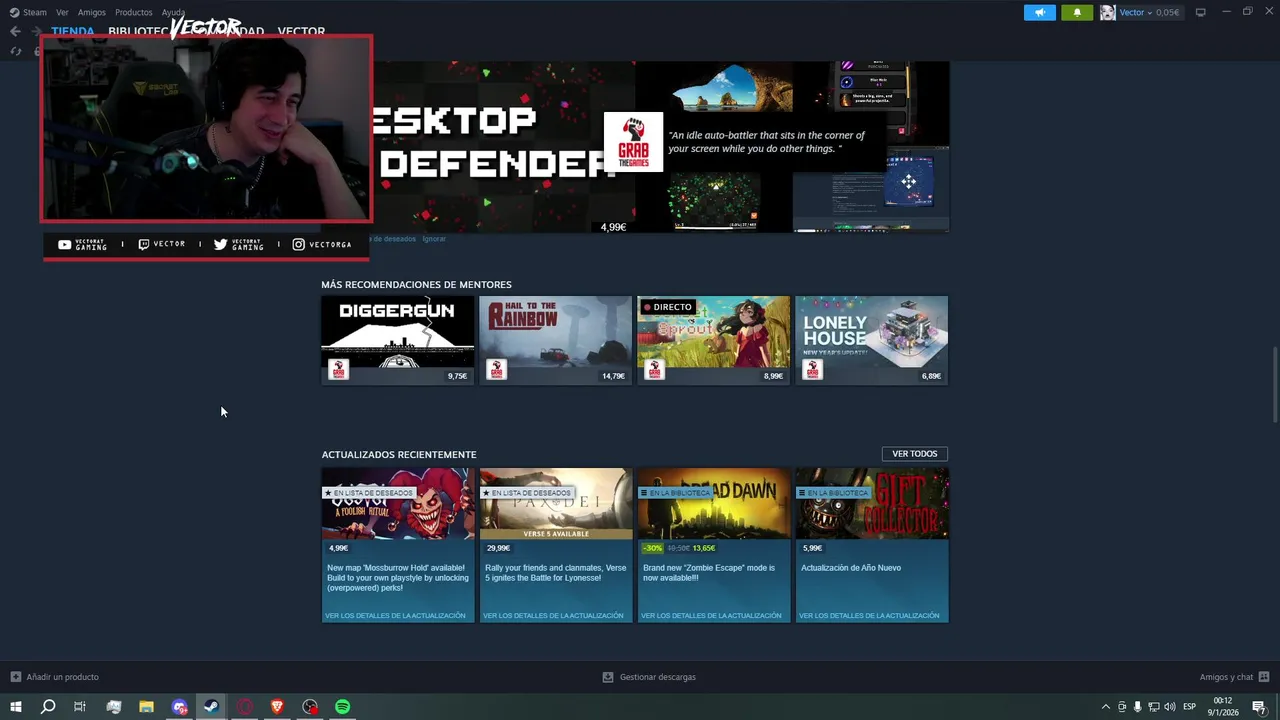Click the ESP language indicator
Screen dimensions: 1280x720
click(1190, 707)
